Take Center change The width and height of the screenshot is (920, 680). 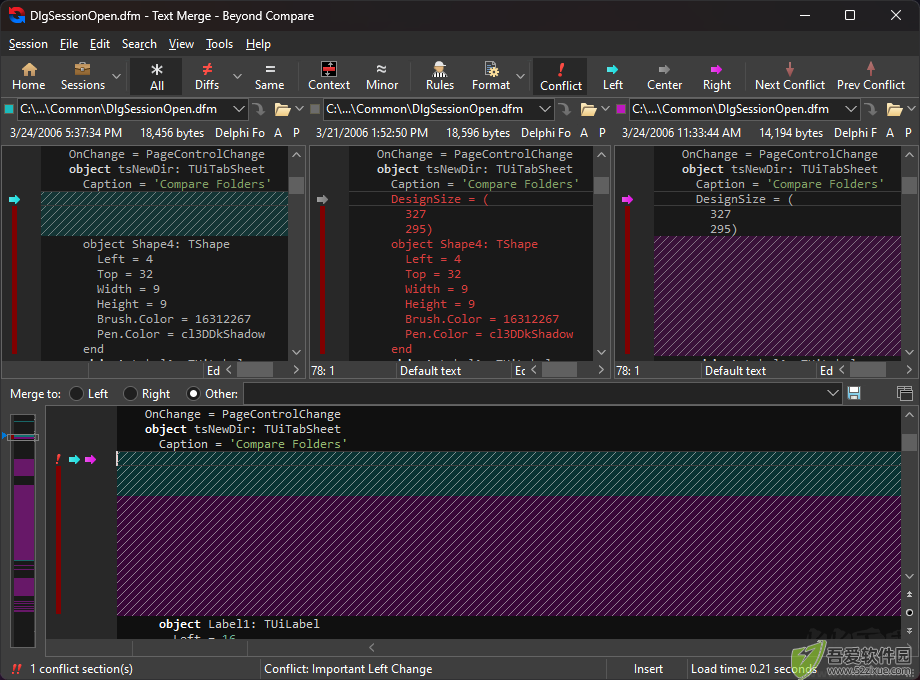tap(664, 76)
